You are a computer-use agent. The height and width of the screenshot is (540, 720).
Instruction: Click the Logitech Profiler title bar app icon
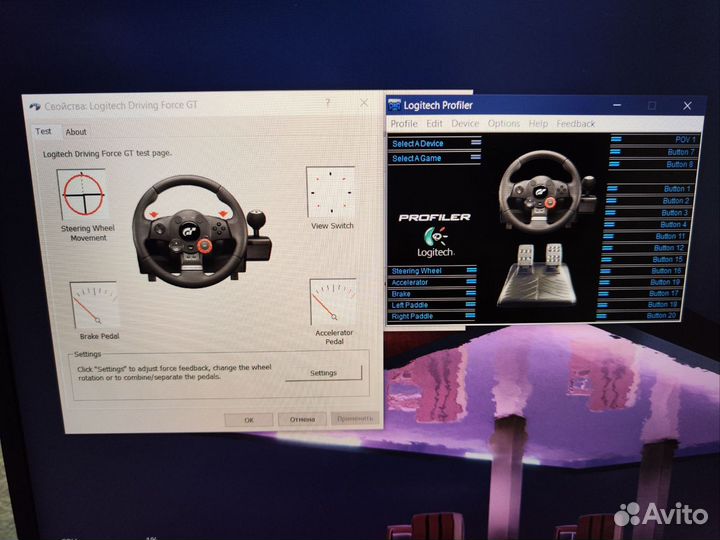[x=394, y=105]
